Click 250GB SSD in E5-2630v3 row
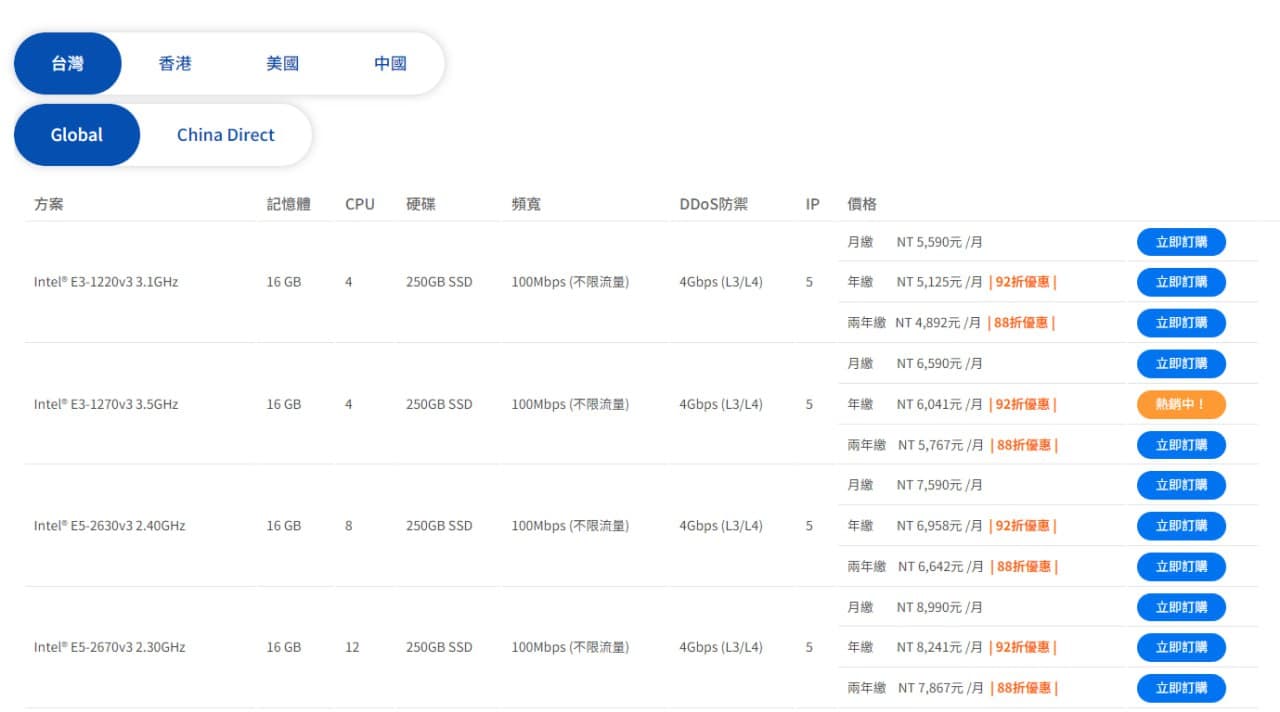The image size is (1280, 712). pos(439,526)
